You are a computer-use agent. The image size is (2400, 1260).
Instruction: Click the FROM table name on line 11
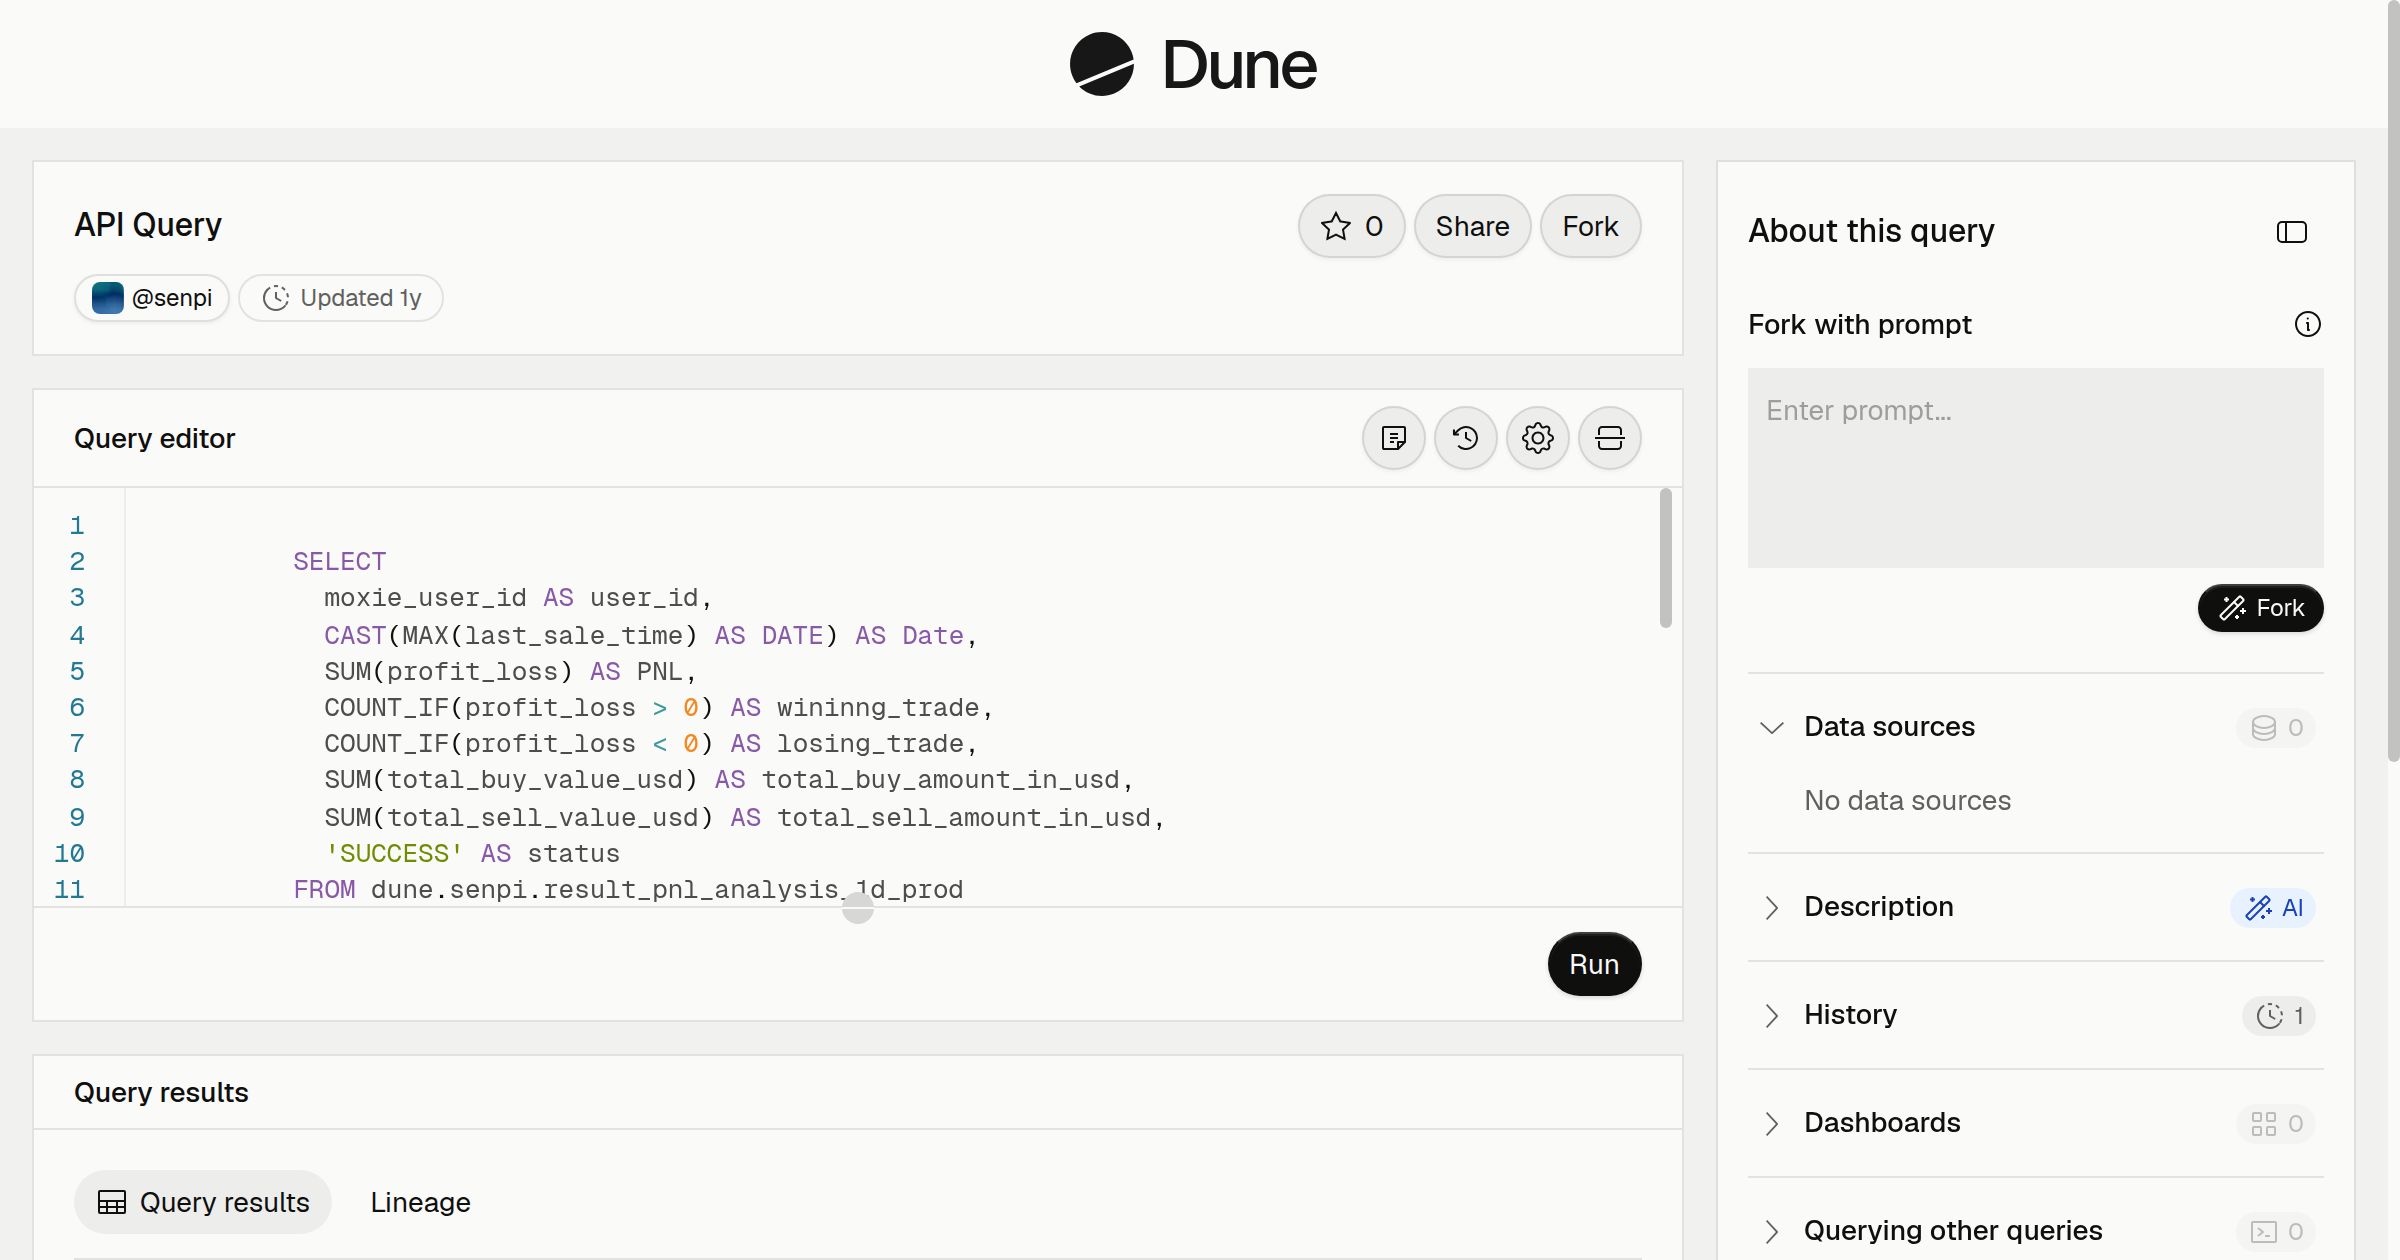[667, 890]
